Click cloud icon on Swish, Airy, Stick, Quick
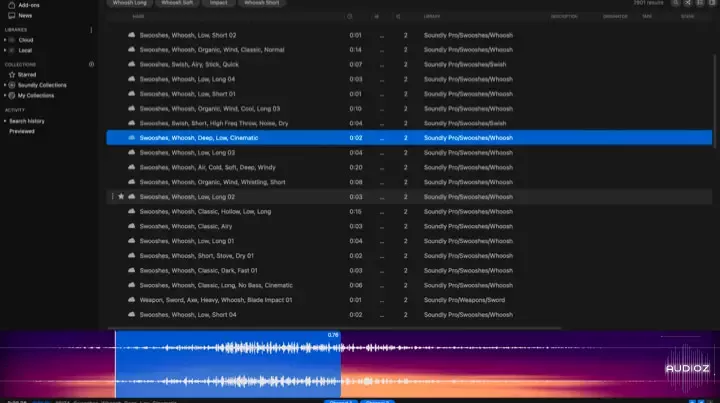 click(x=131, y=64)
